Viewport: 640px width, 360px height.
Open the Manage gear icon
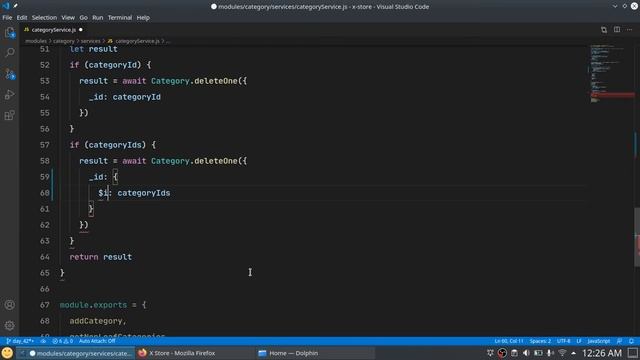click(x=10, y=325)
